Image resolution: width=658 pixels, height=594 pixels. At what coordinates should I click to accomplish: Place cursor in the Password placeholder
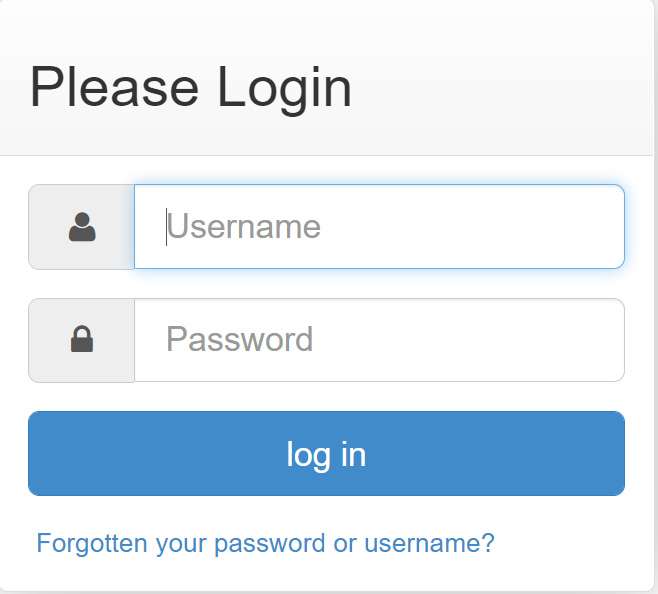click(x=240, y=341)
